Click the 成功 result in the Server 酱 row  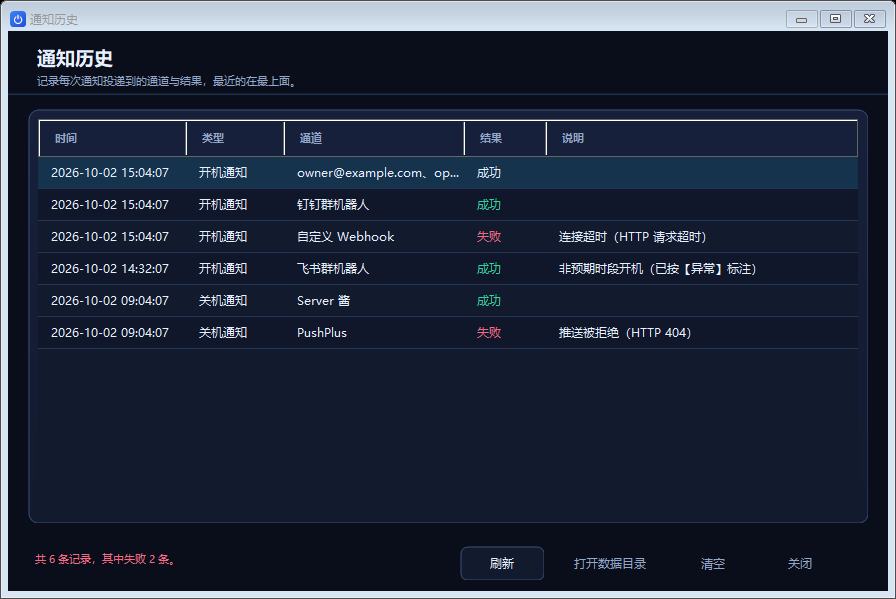489,301
